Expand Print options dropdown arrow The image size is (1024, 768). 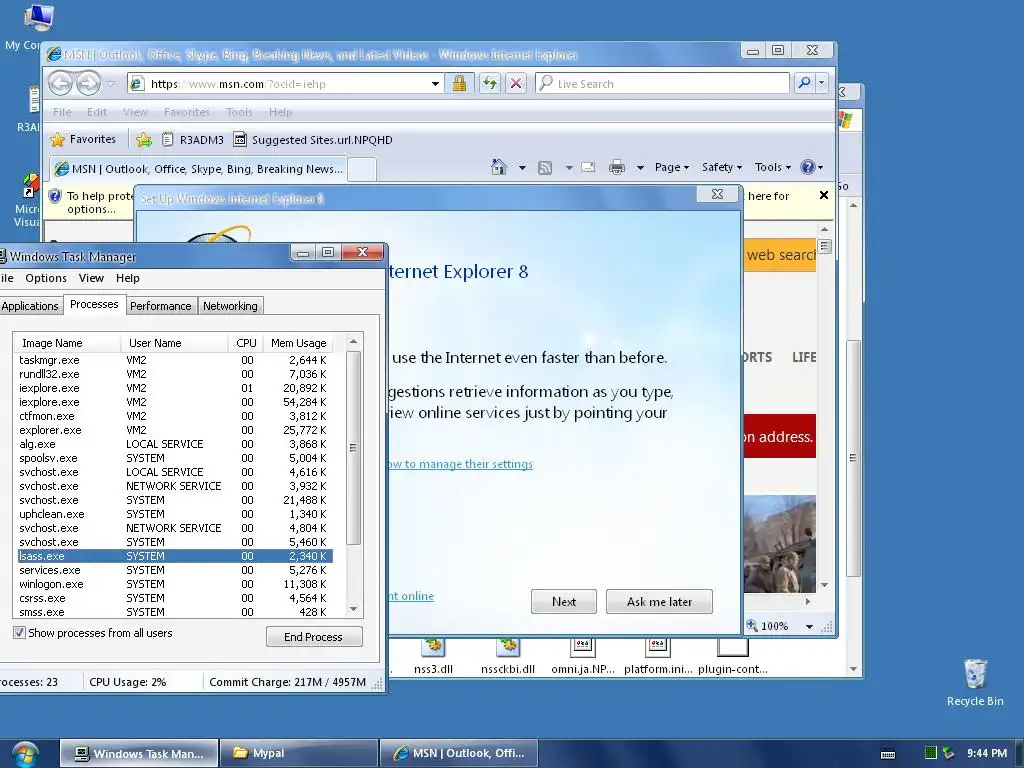640,168
